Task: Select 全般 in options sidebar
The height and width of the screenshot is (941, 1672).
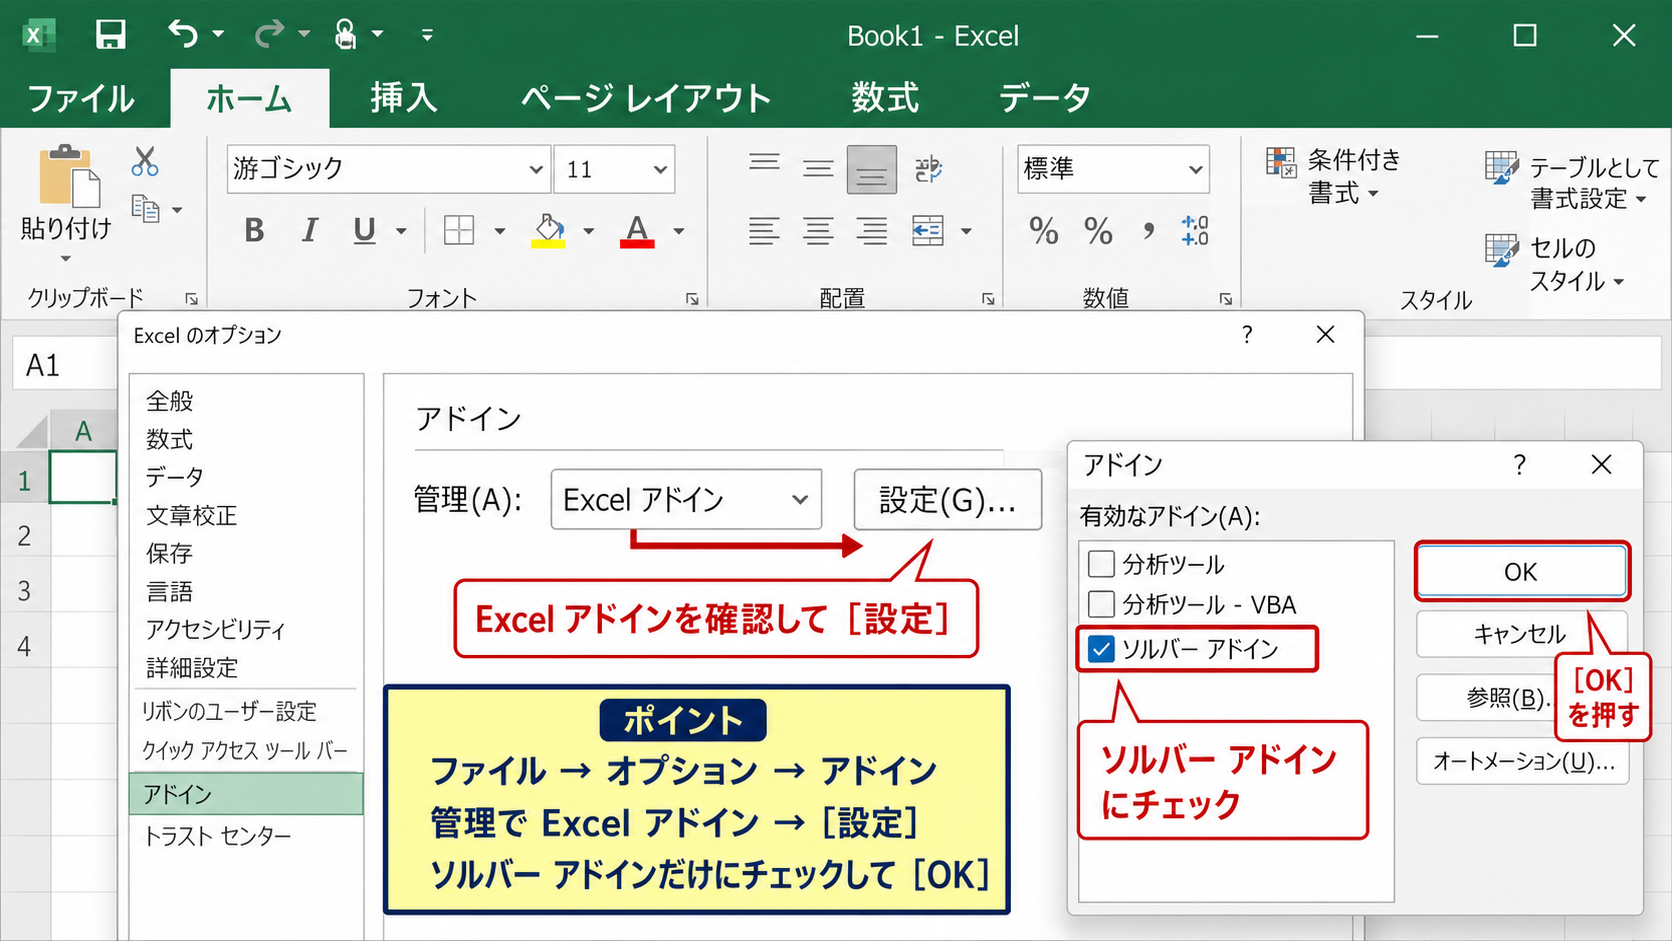Action: (170, 401)
